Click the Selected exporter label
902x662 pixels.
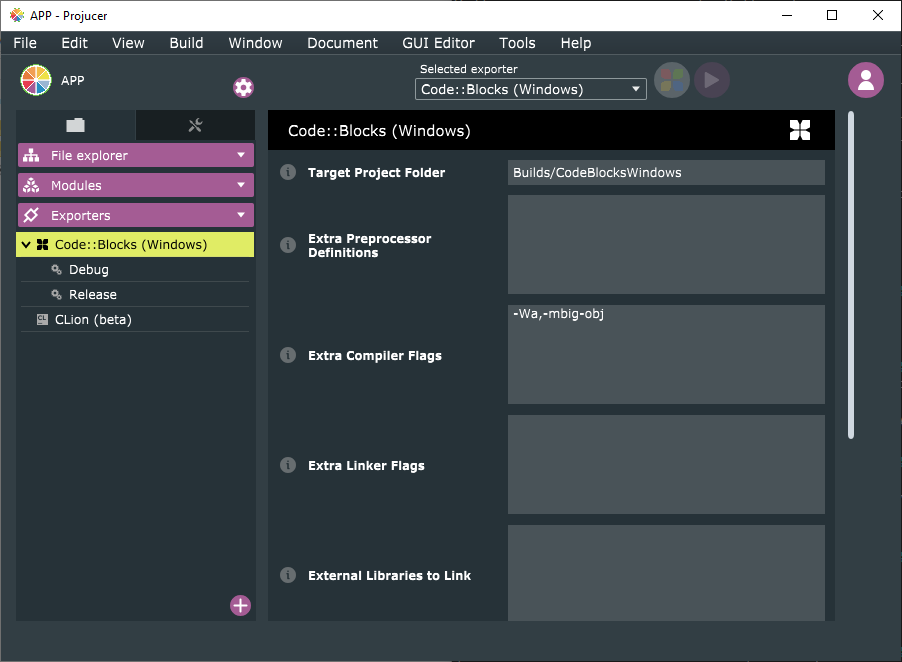[x=468, y=69]
